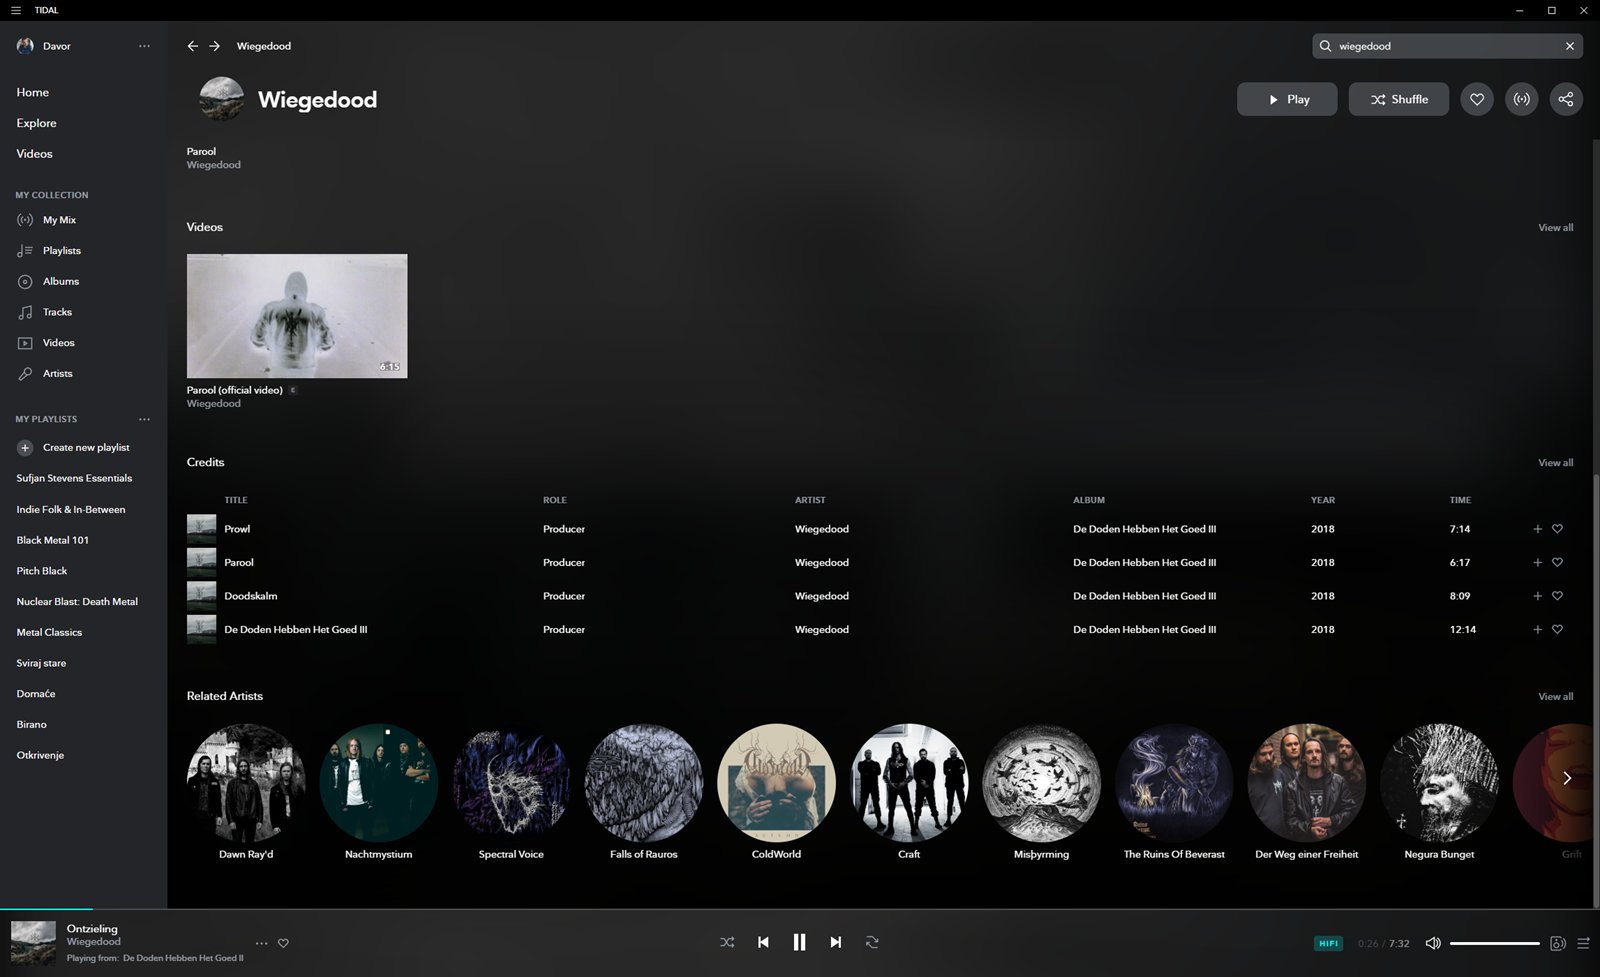Open Videos in My Collection
Viewport: 1600px width, 977px height.
pyautogui.click(x=58, y=343)
